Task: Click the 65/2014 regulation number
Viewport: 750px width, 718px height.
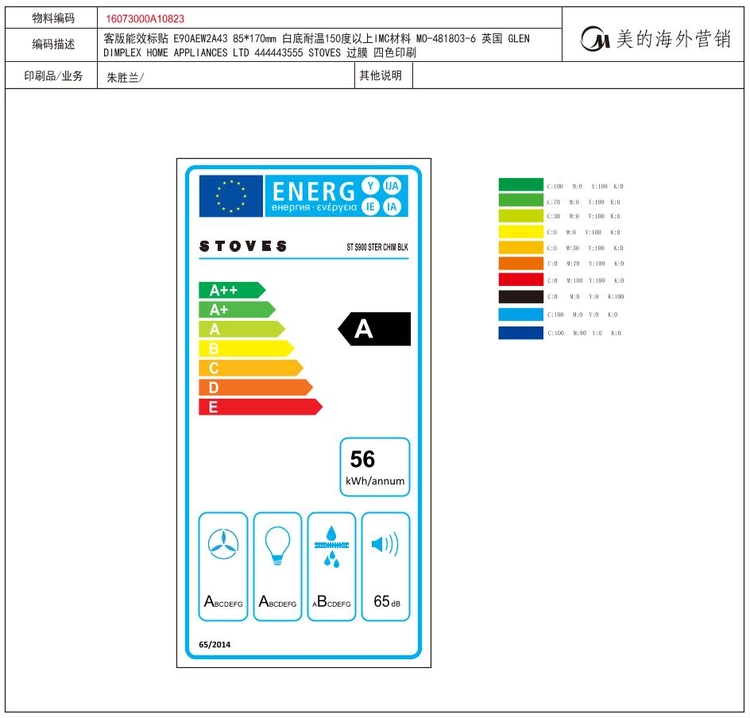Action: tap(214, 644)
